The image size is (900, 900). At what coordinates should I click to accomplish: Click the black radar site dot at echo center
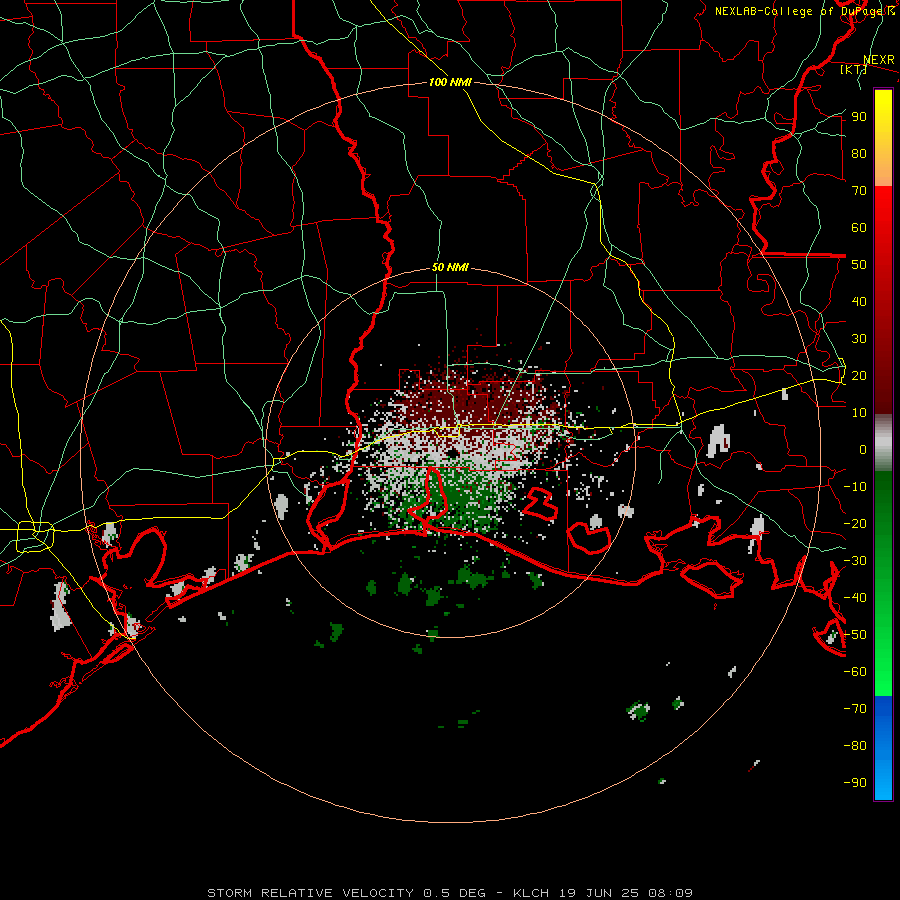(x=452, y=453)
